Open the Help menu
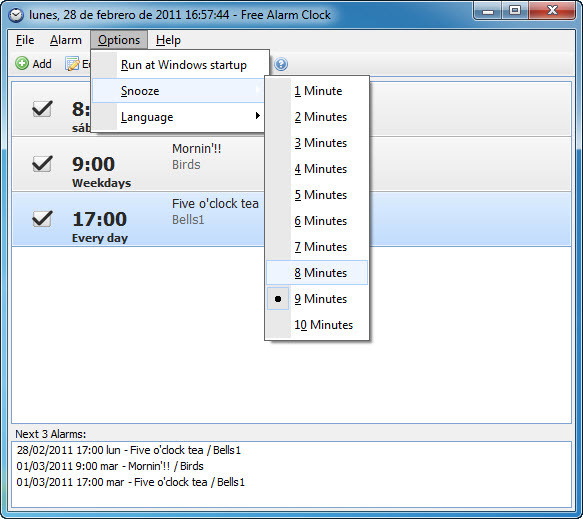Image resolution: width=583 pixels, height=519 pixels. pyautogui.click(x=168, y=40)
